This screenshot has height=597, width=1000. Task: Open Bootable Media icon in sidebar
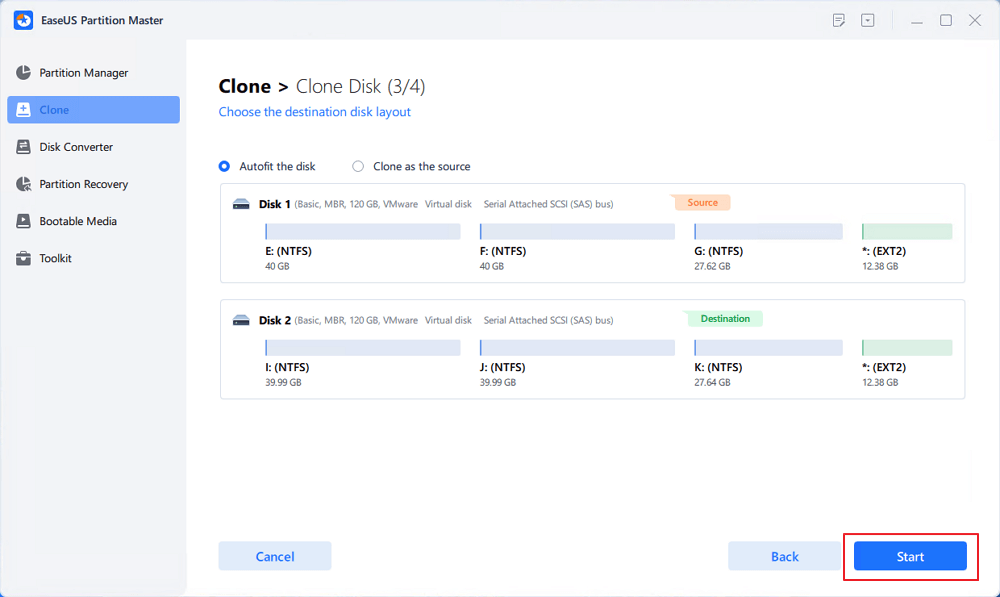23,221
